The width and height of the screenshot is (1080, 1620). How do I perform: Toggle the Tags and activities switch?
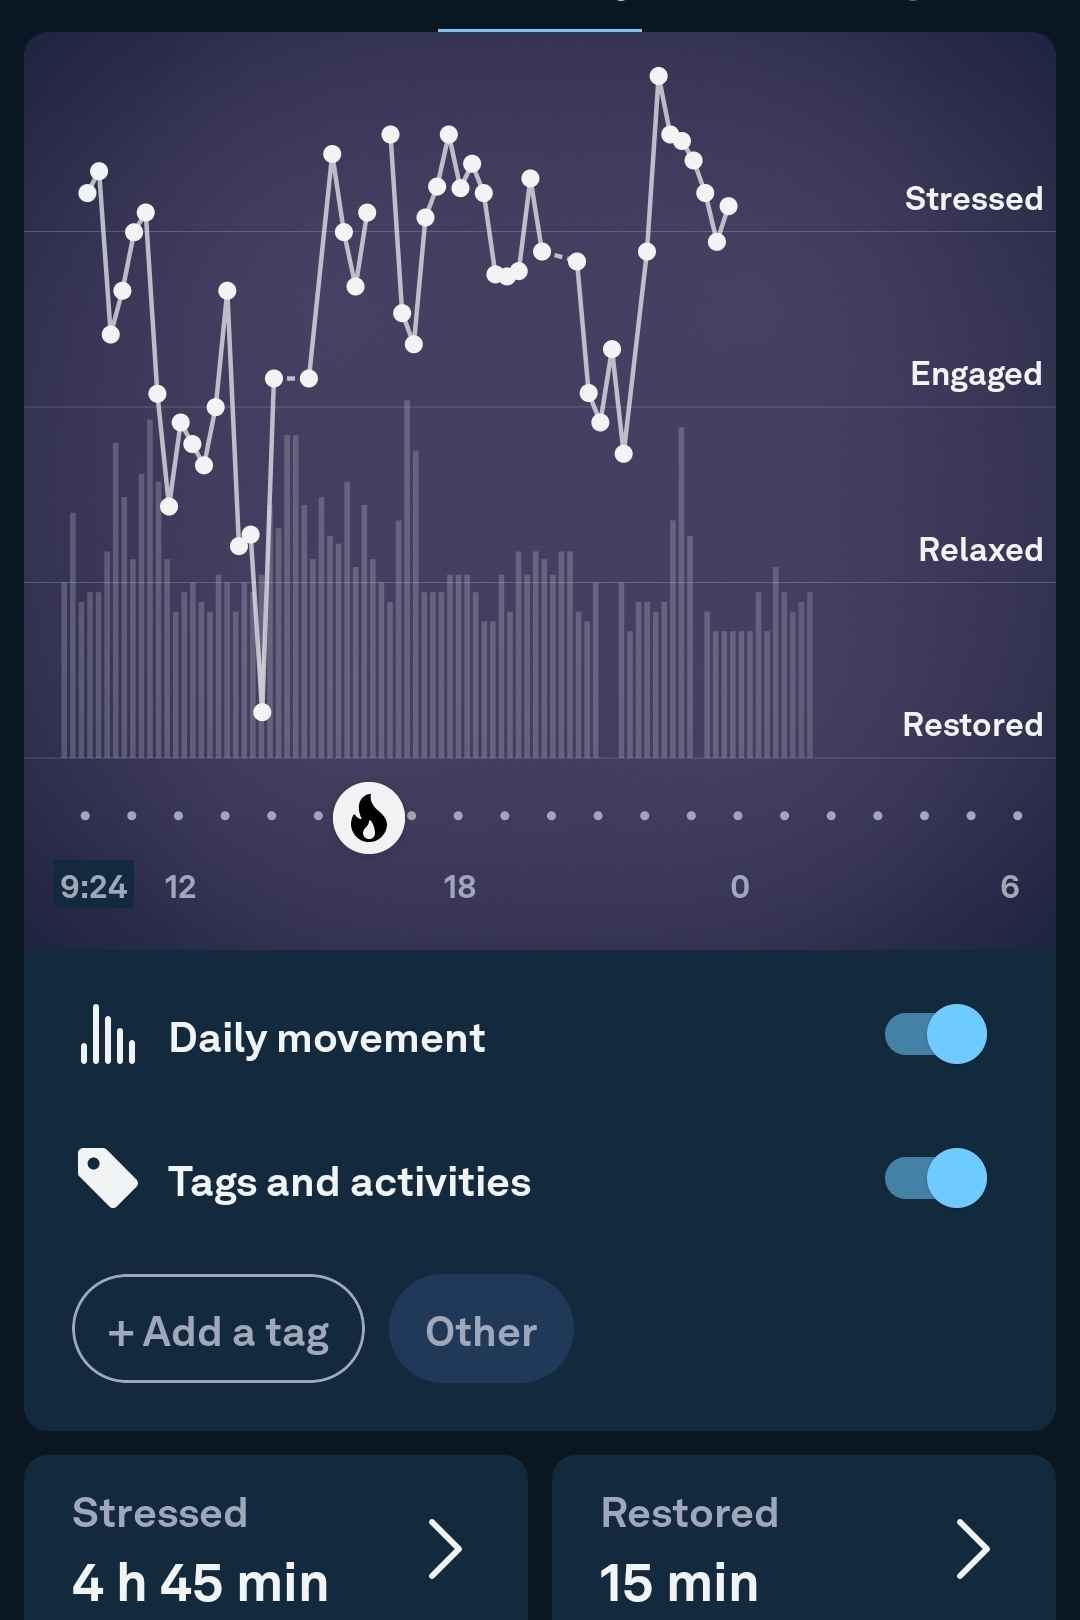[936, 1178]
